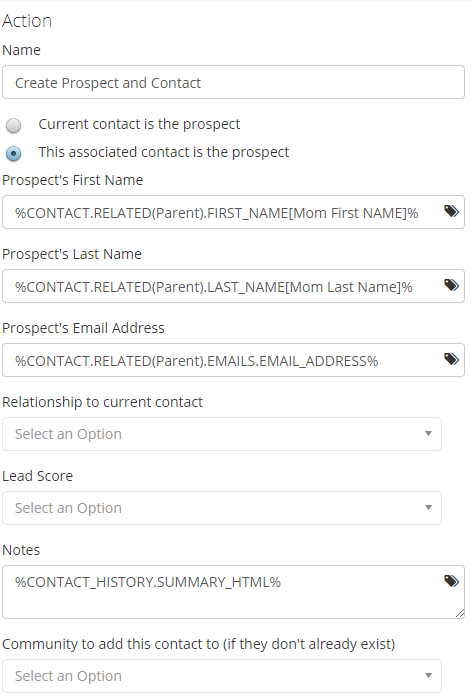Image resolution: width=471 pixels, height=696 pixels.
Task: Open merge tag picker in Notes field
Action: [x=451, y=581]
